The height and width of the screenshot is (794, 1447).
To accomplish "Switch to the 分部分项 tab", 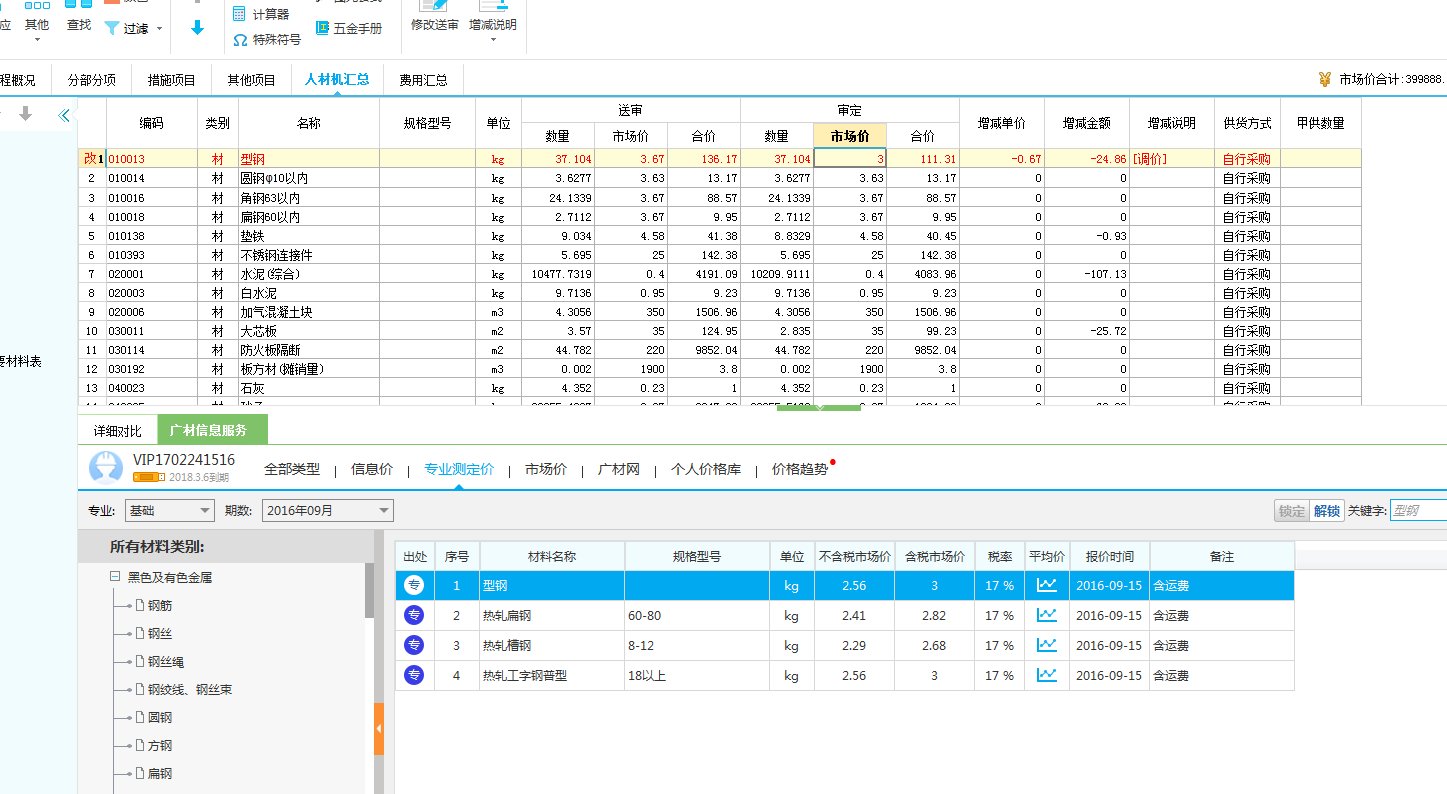I will coord(92,80).
